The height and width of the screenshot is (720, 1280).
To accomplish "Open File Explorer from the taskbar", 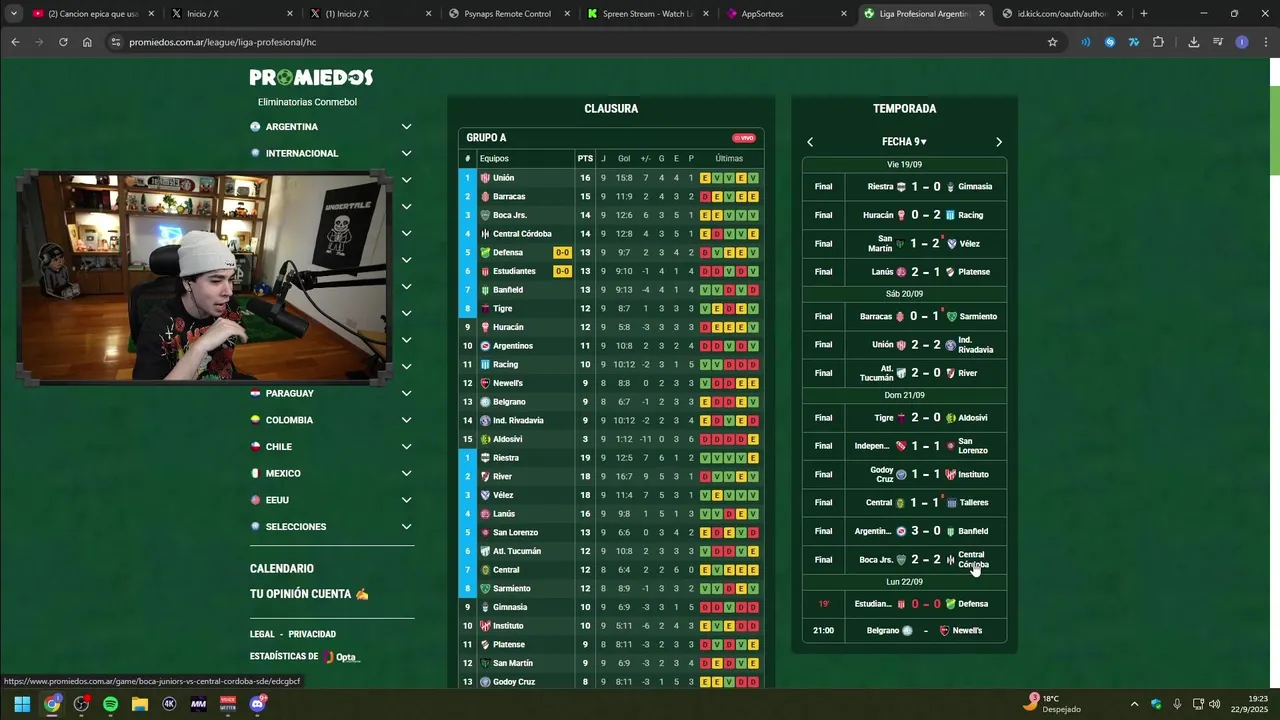I will [x=140, y=704].
